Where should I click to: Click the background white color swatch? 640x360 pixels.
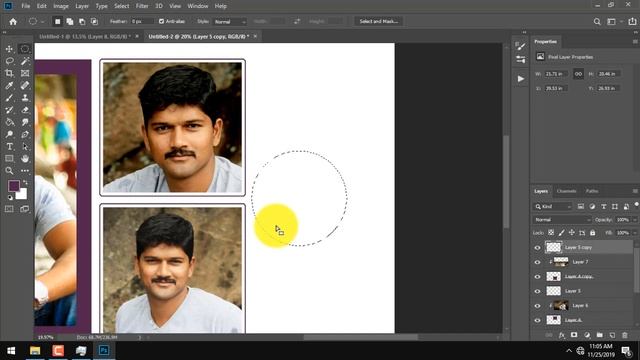tap(22, 194)
